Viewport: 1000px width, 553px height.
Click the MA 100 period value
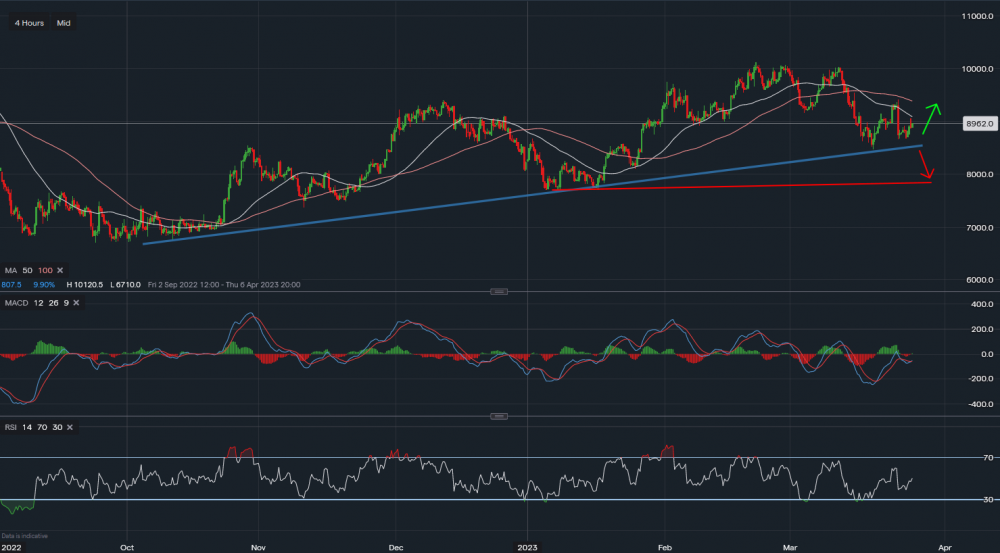tap(44, 271)
